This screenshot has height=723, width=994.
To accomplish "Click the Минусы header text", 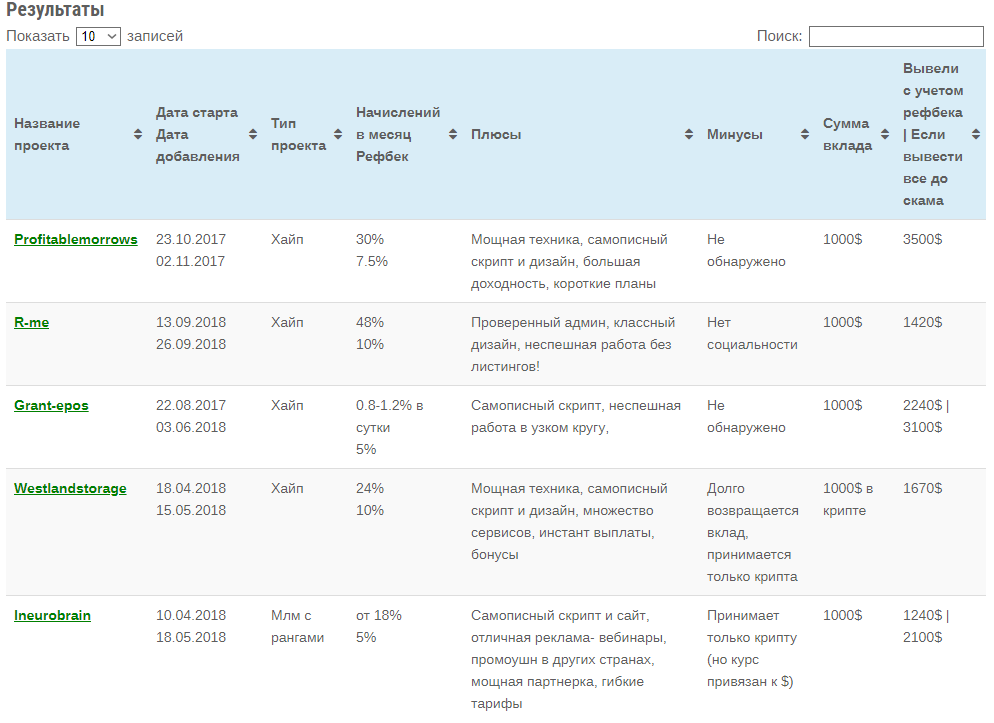I will [x=735, y=134].
